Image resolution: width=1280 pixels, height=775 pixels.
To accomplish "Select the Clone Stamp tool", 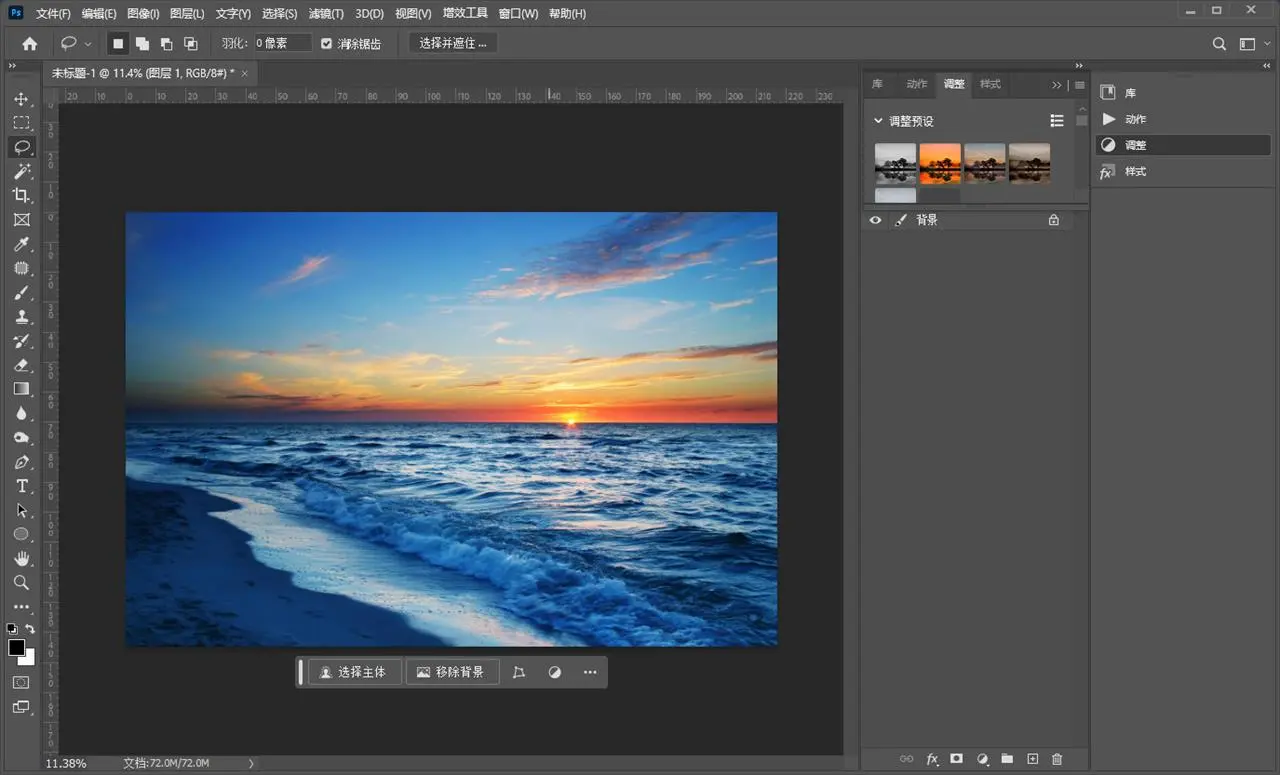I will [x=22, y=317].
